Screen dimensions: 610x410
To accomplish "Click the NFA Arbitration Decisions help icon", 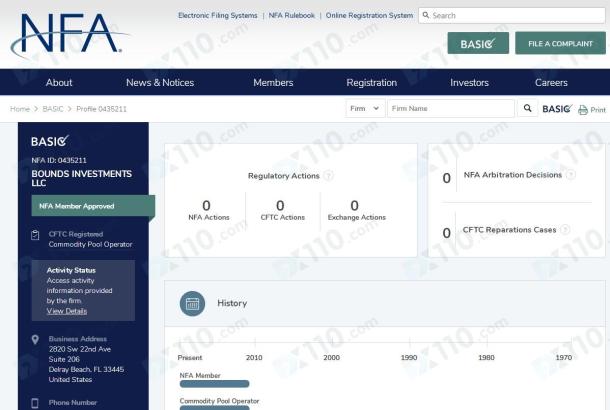I will [571, 175].
